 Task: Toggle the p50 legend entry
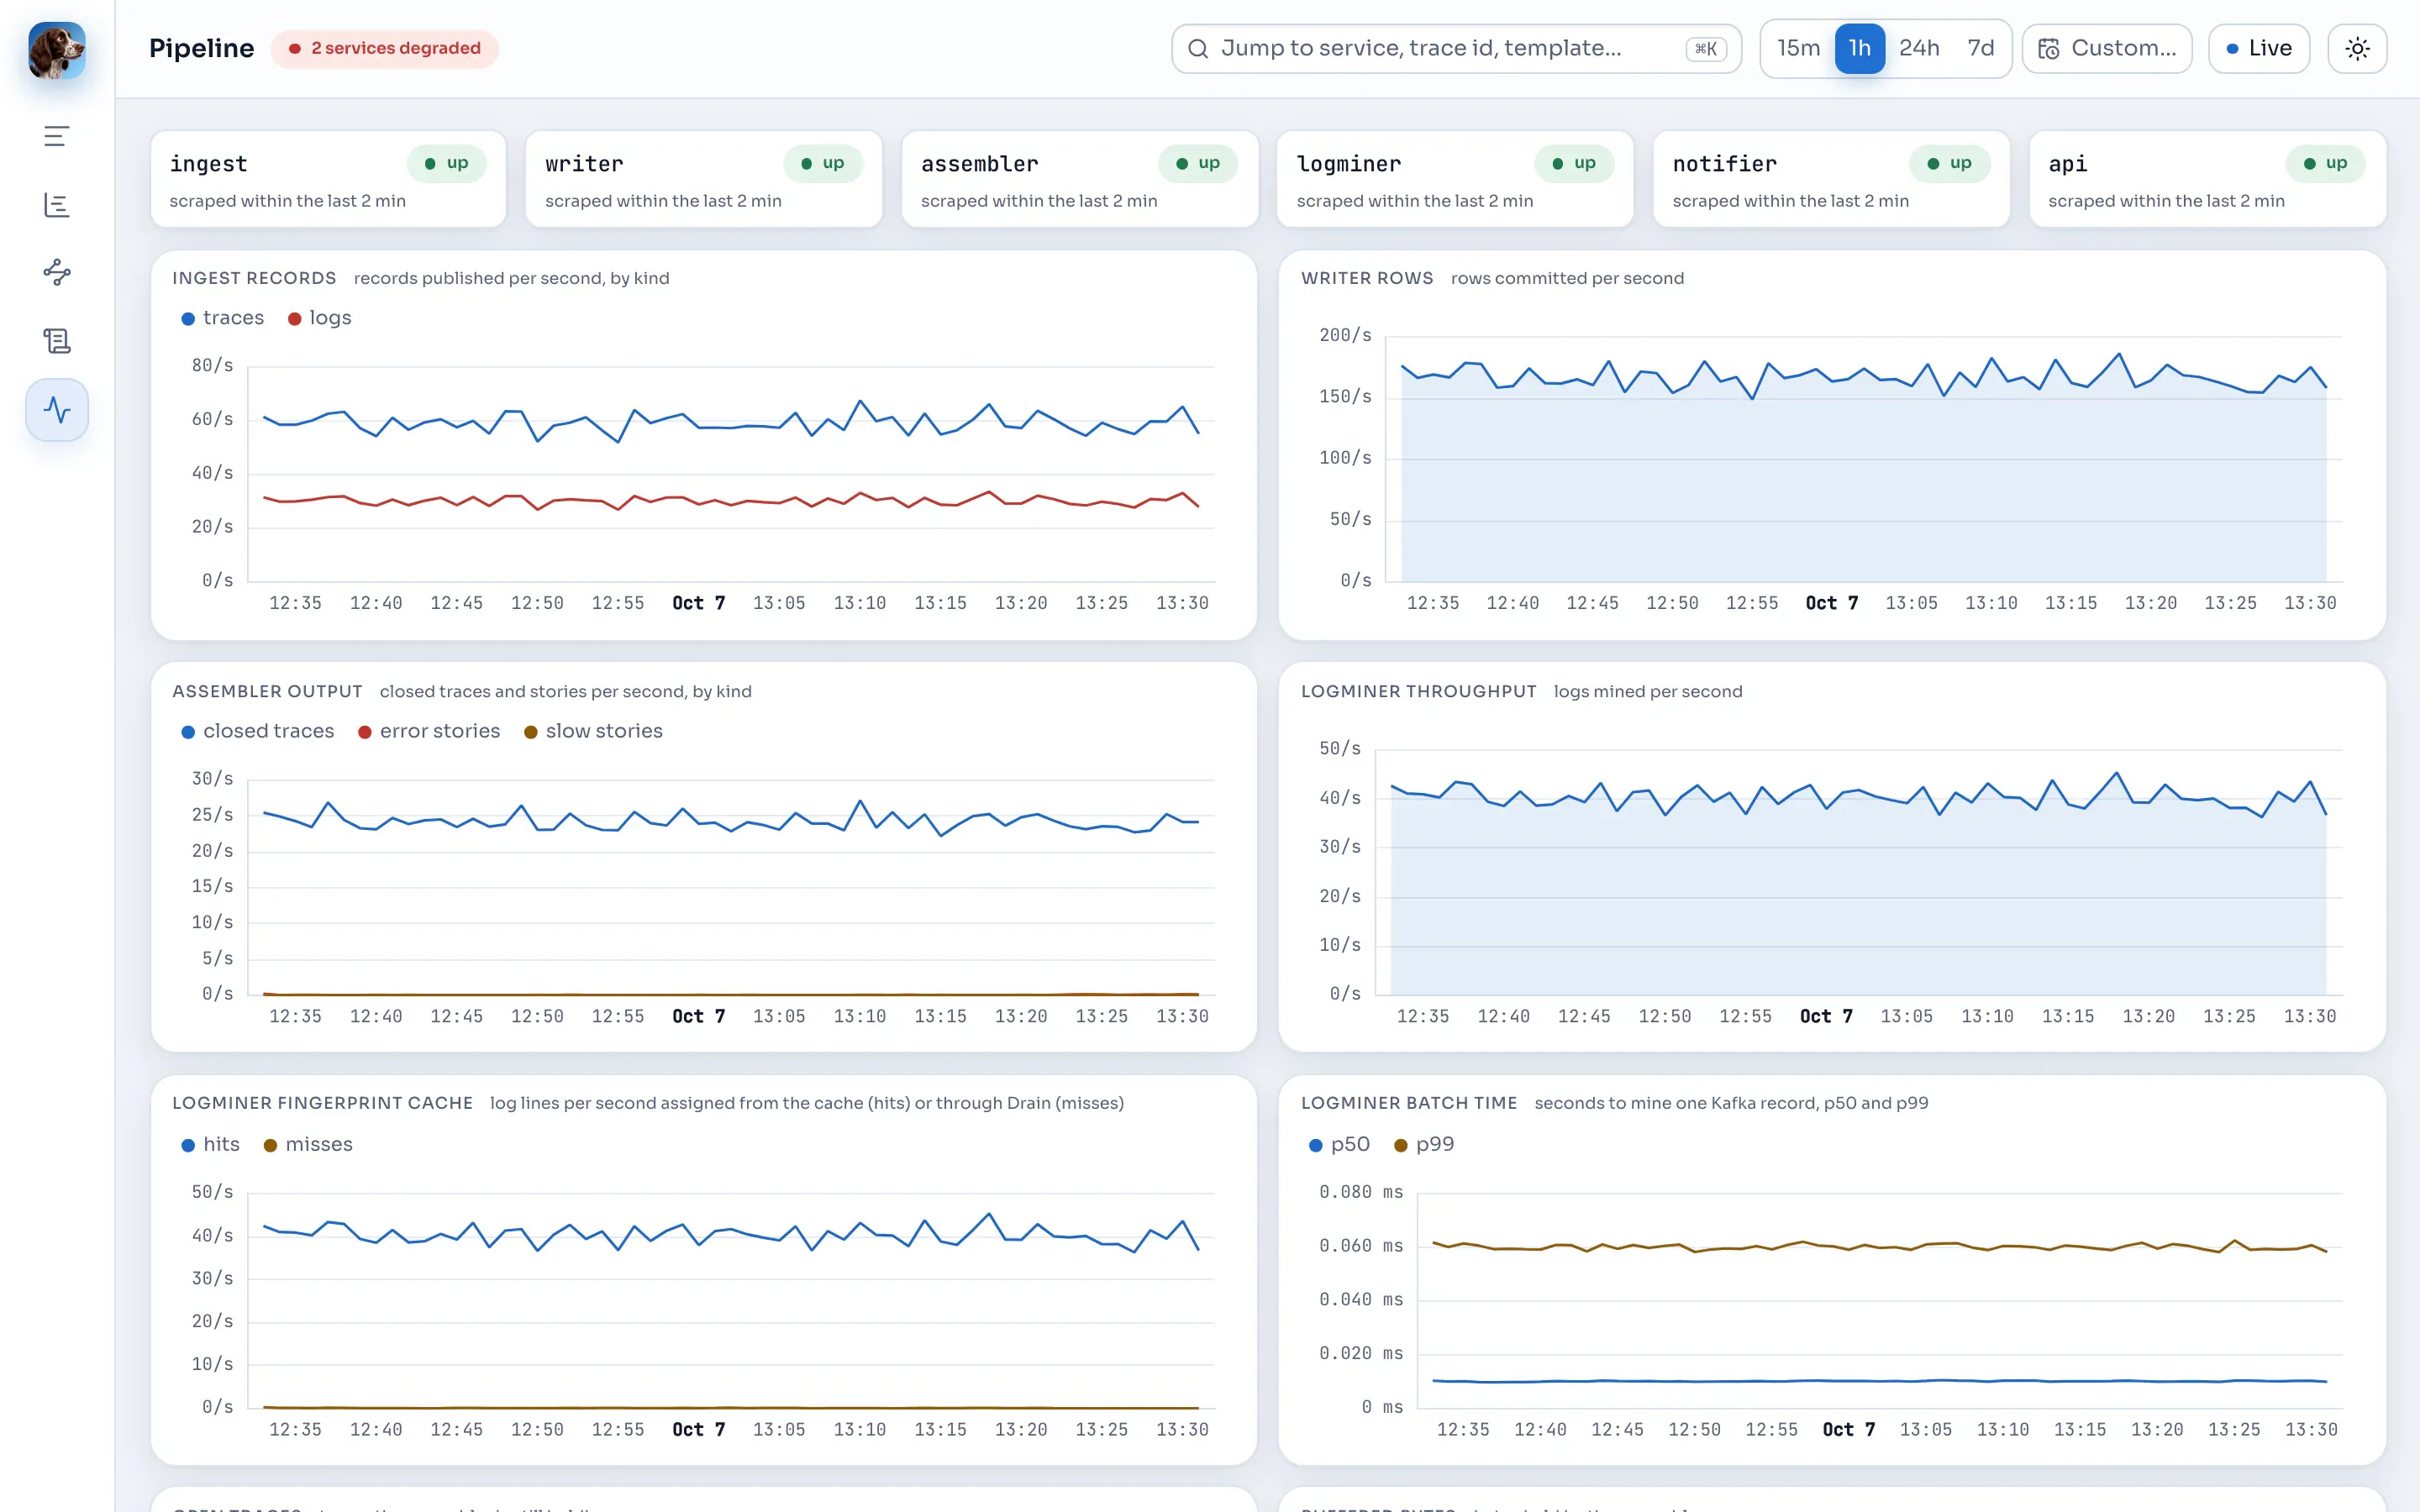point(1340,1145)
